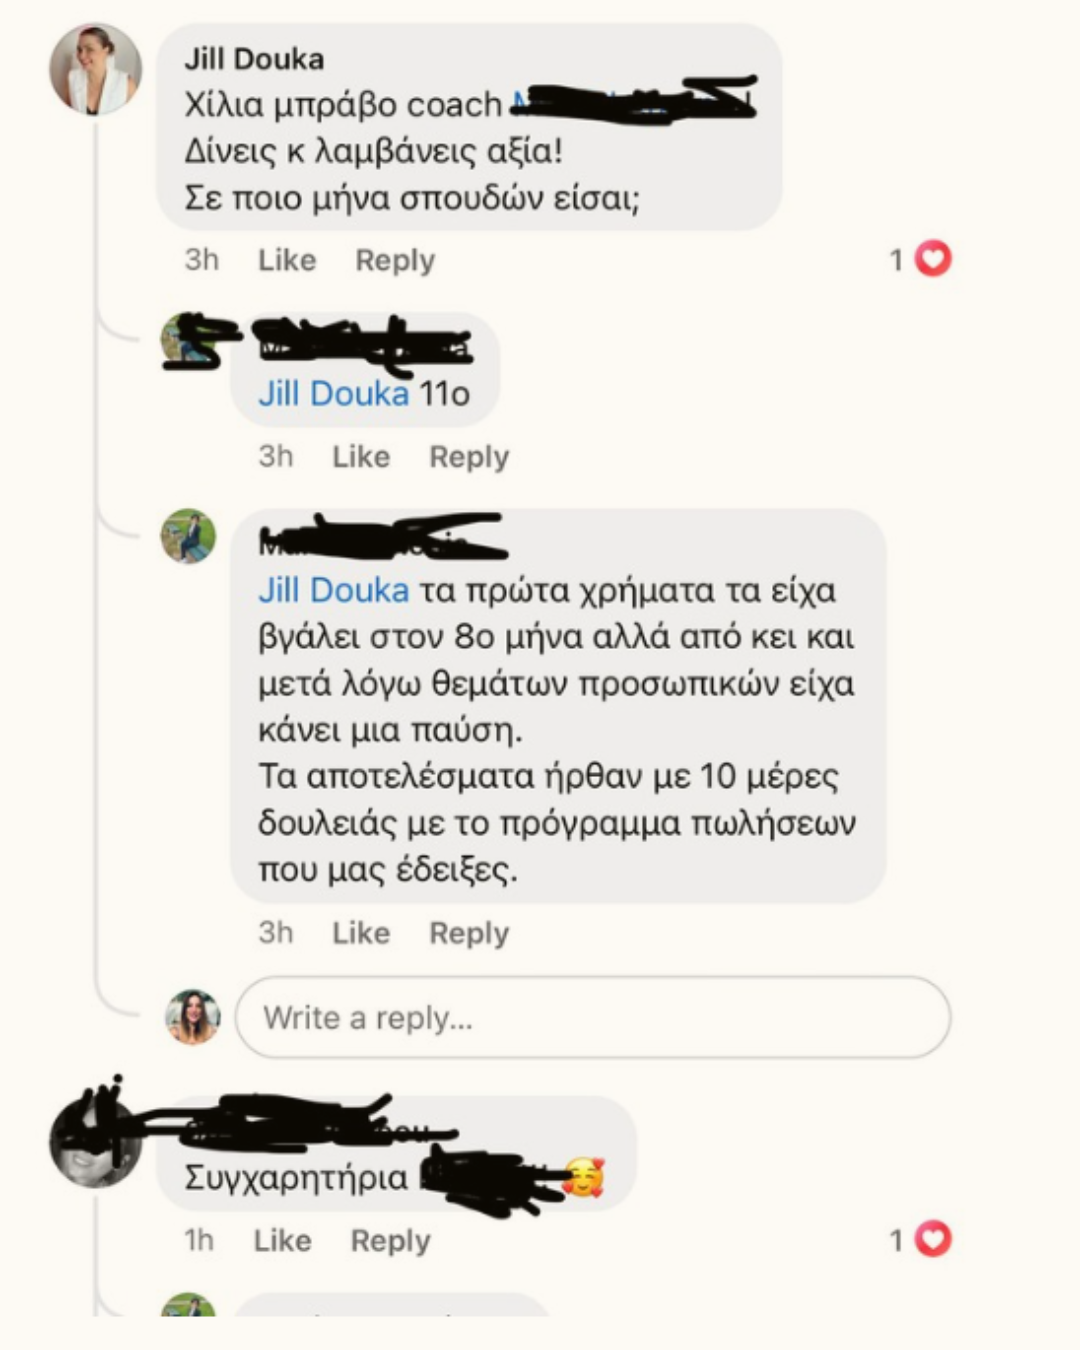Viewport: 1080px width, 1350px height.
Task: Open Jill Douka's profile picture
Action: tap(95, 69)
